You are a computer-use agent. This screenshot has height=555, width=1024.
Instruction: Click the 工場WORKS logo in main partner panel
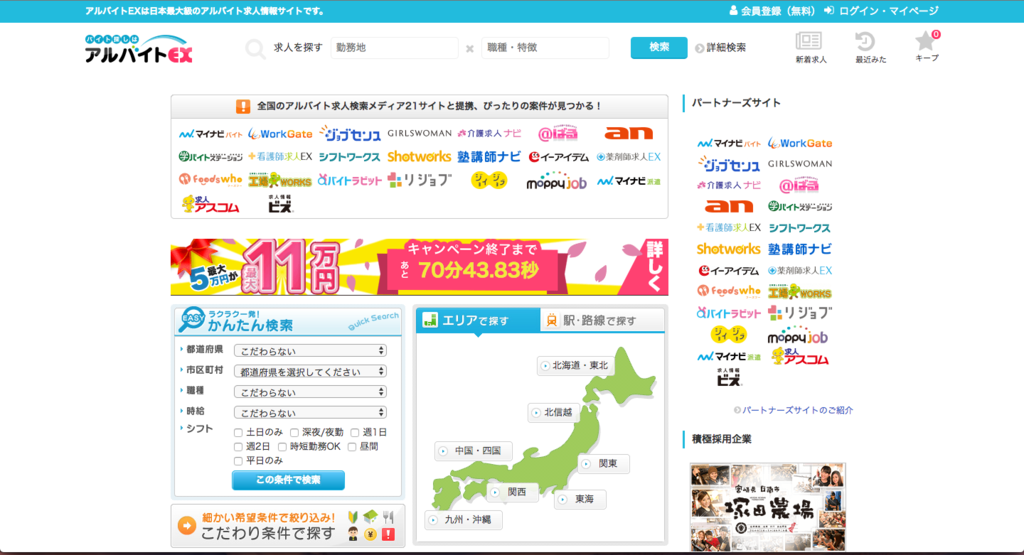pos(280,180)
